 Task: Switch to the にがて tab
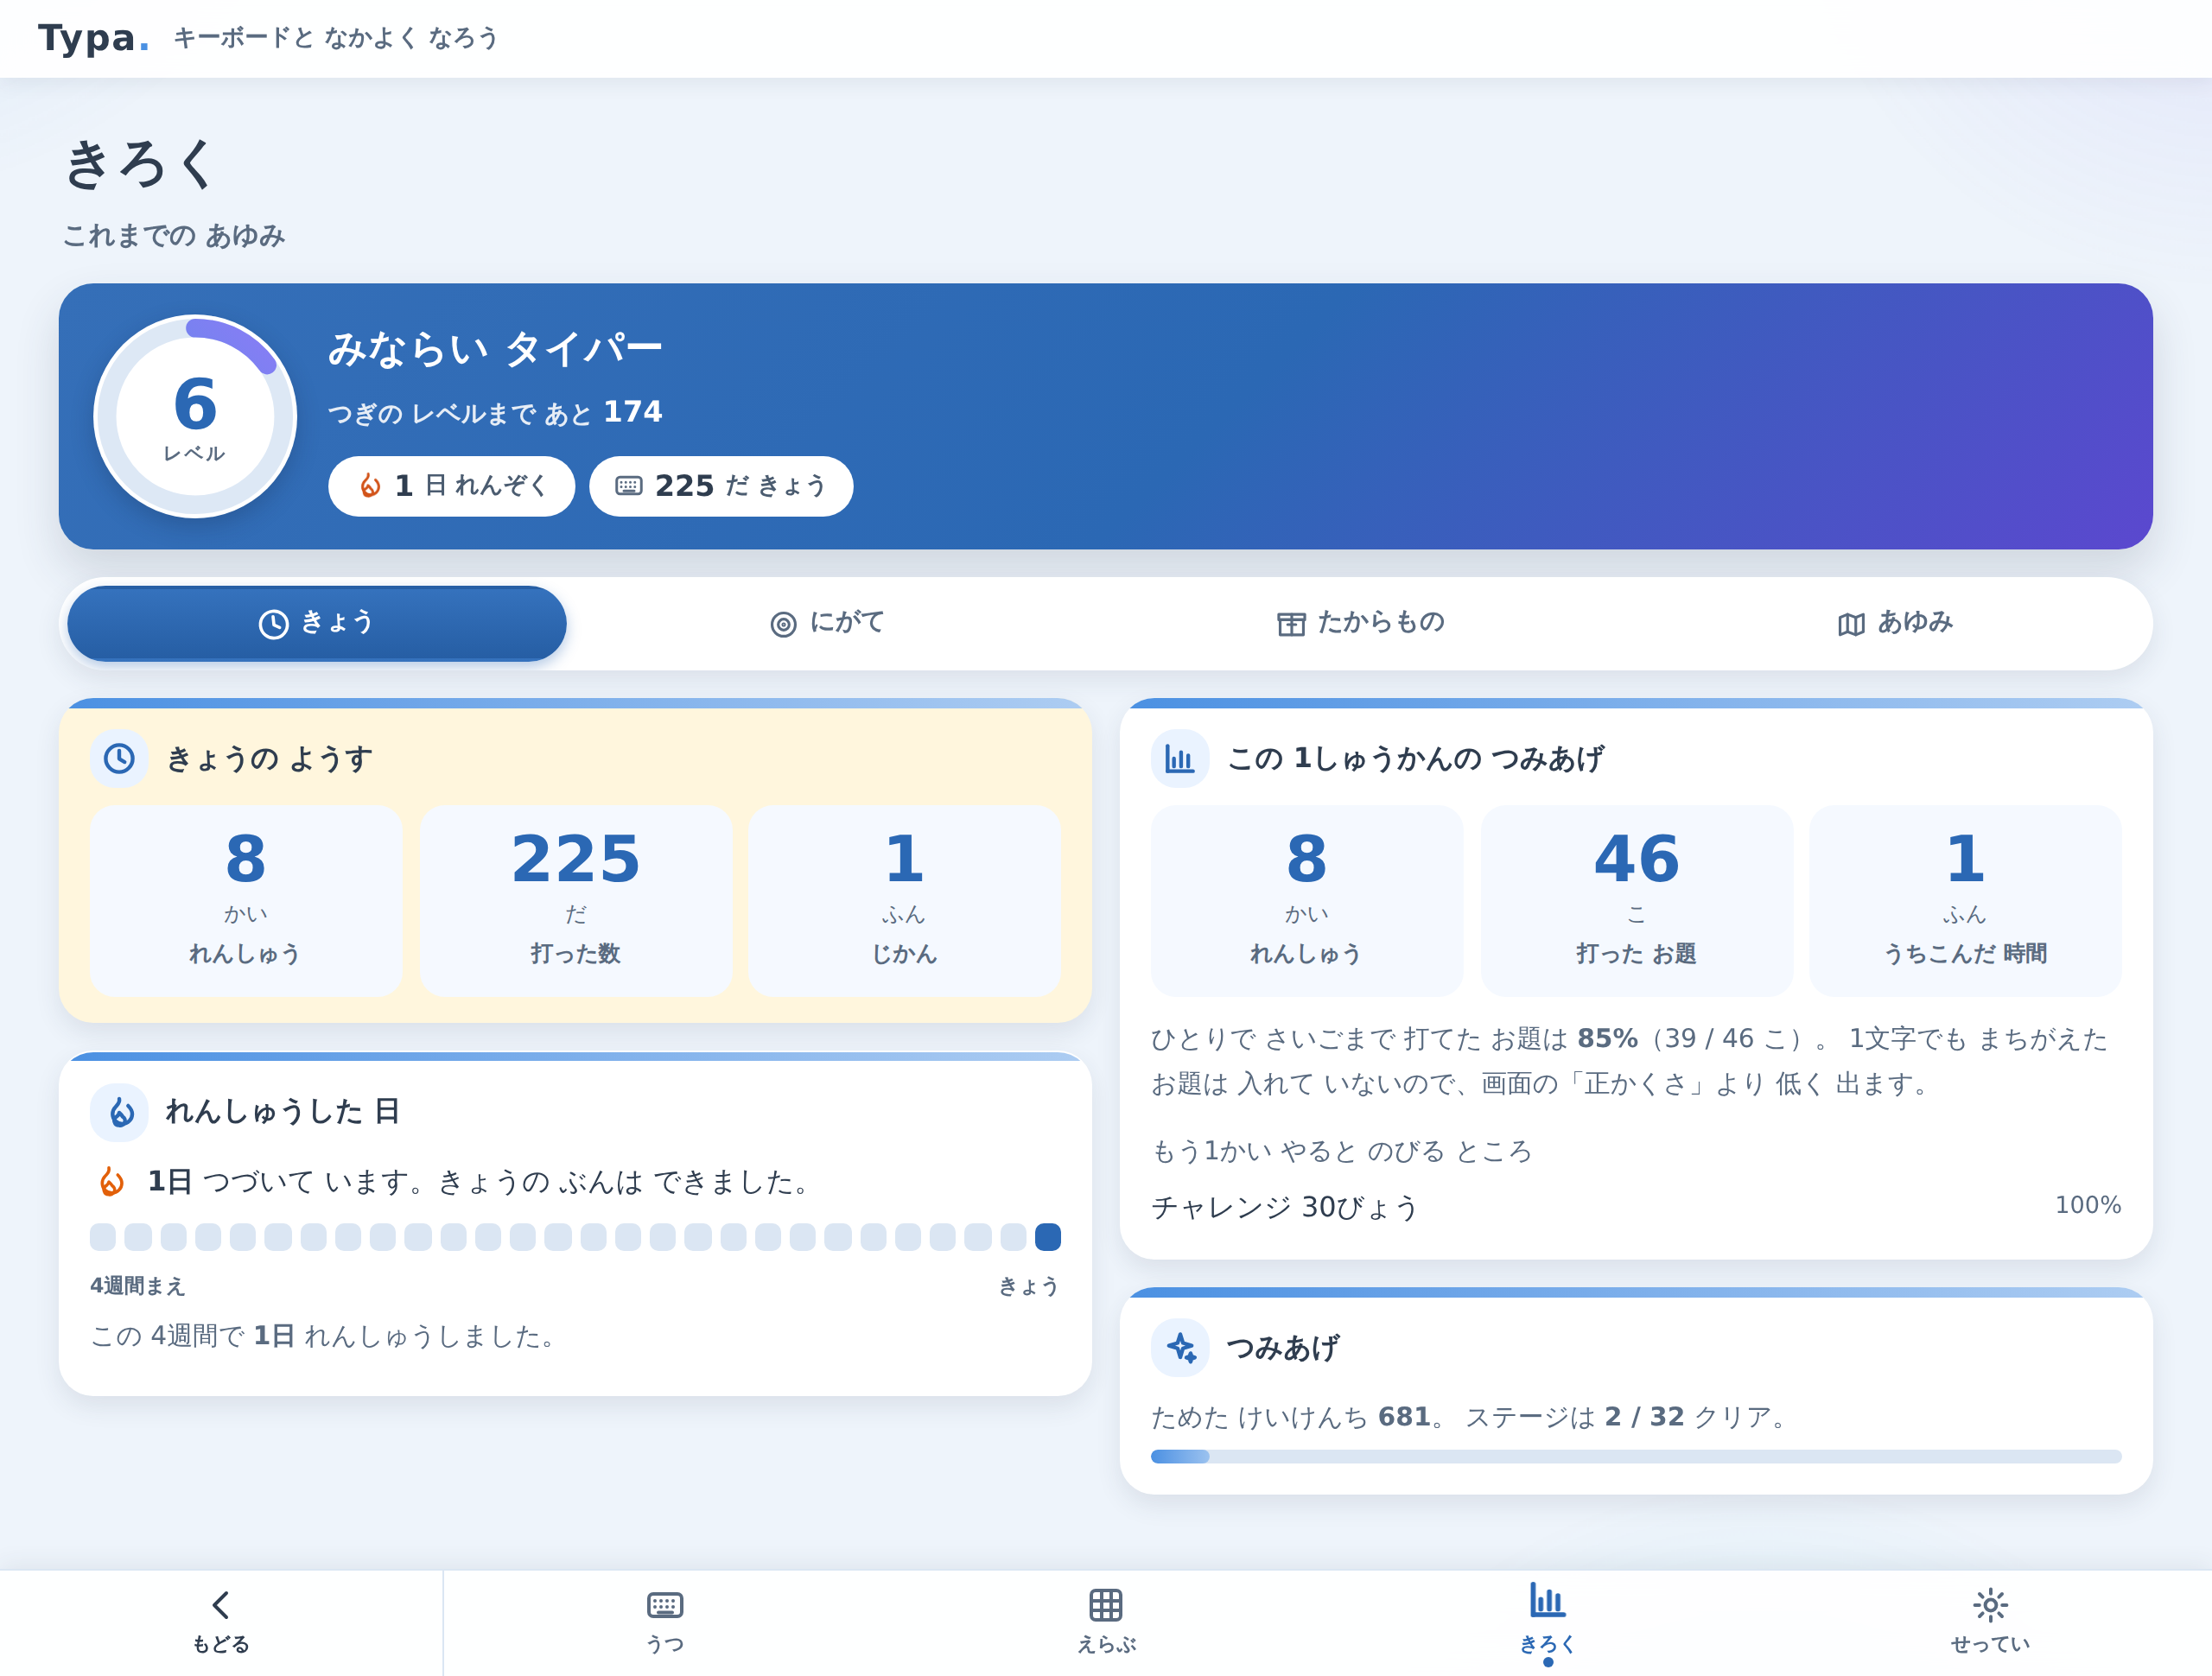[828, 623]
